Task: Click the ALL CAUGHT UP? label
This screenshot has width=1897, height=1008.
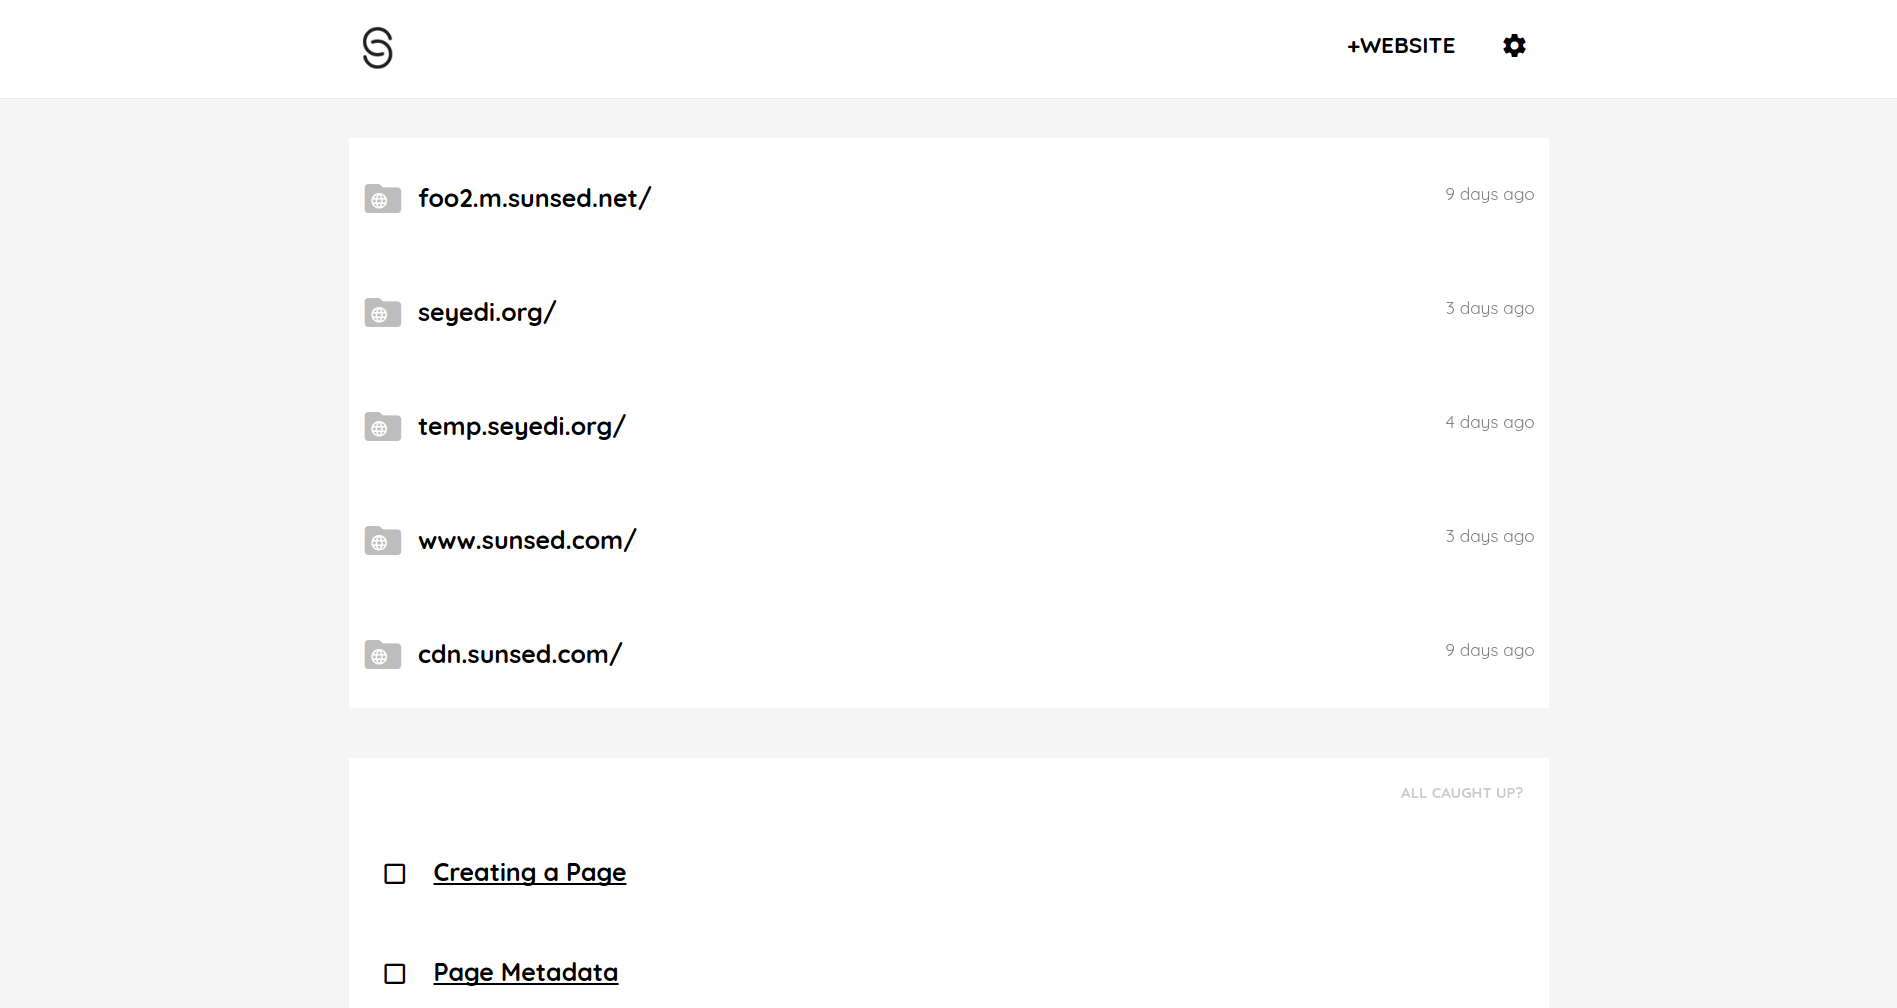Action: pos(1461,793)
